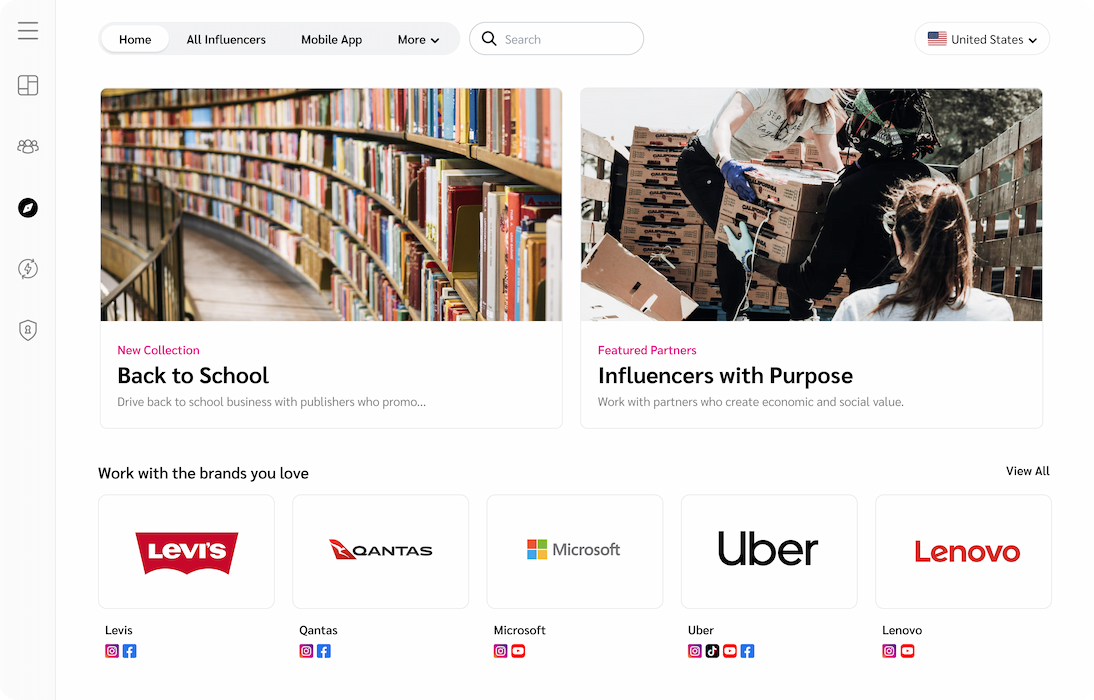Open the dashboard layout icon in sidebar

28,86
